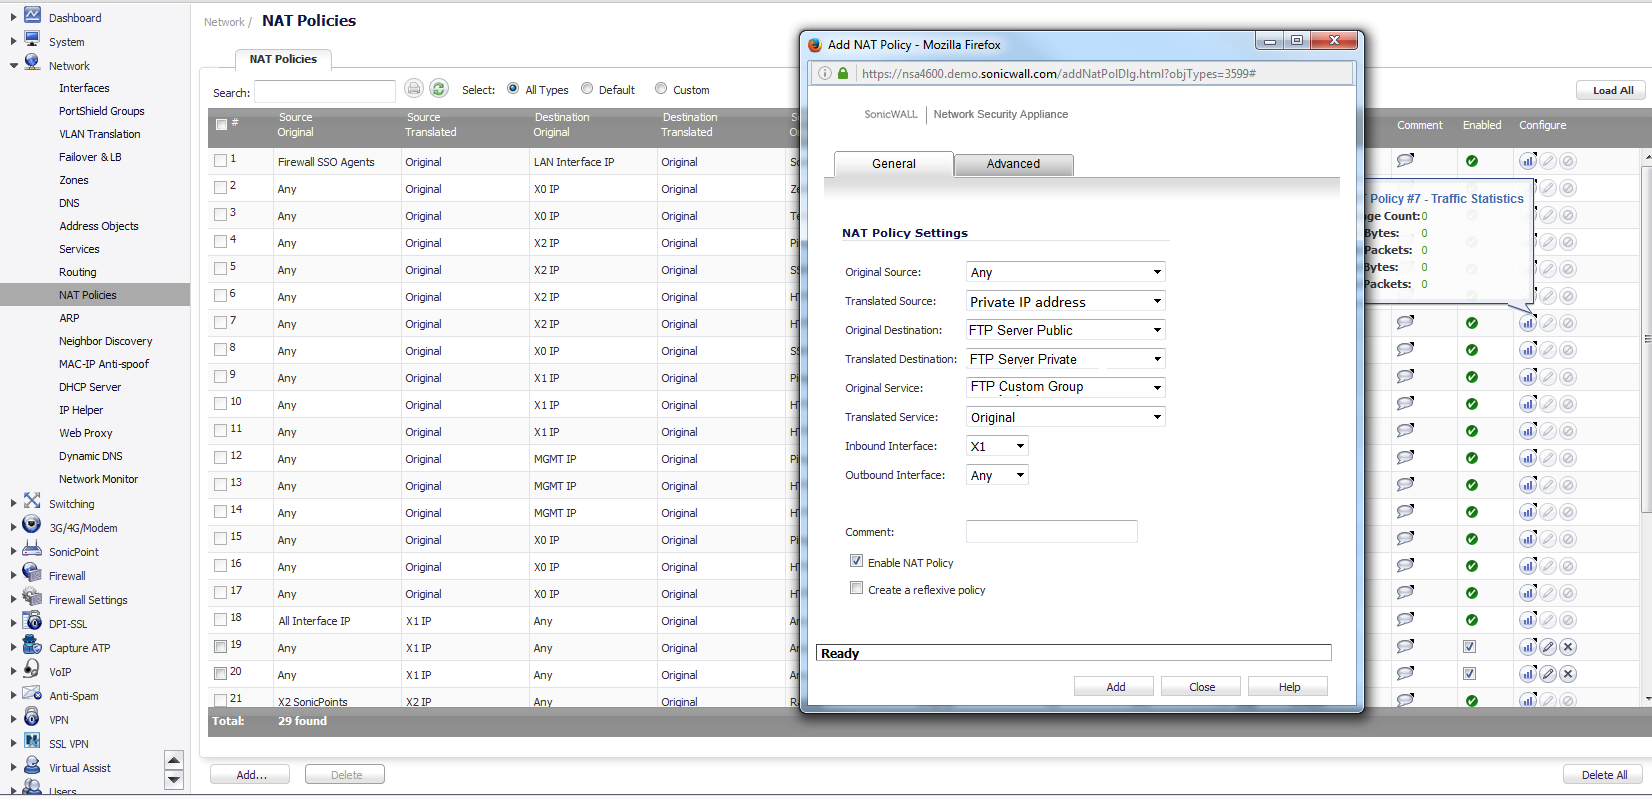Click the Virtual Assist icon in sidebar

[32, 765]
